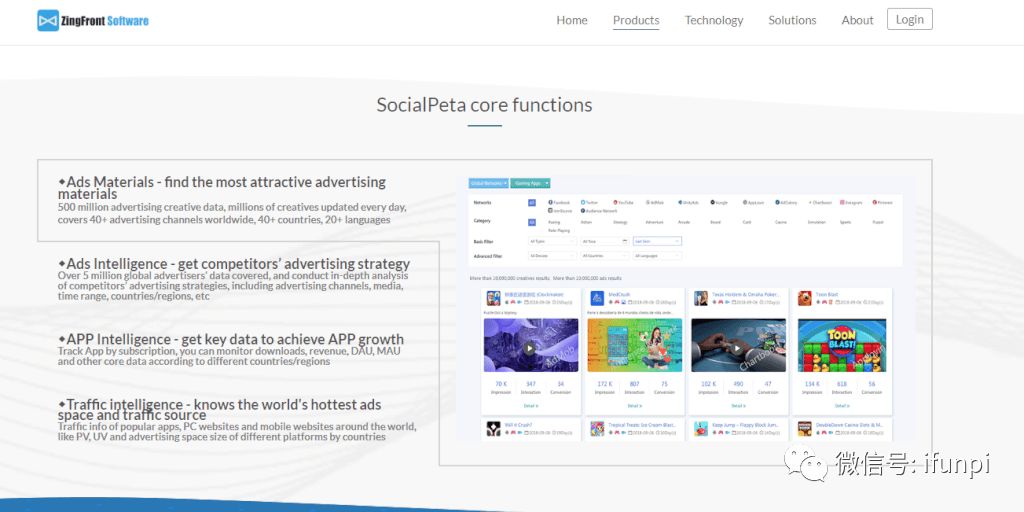Select the Chartboost network filter

(820, 202)
